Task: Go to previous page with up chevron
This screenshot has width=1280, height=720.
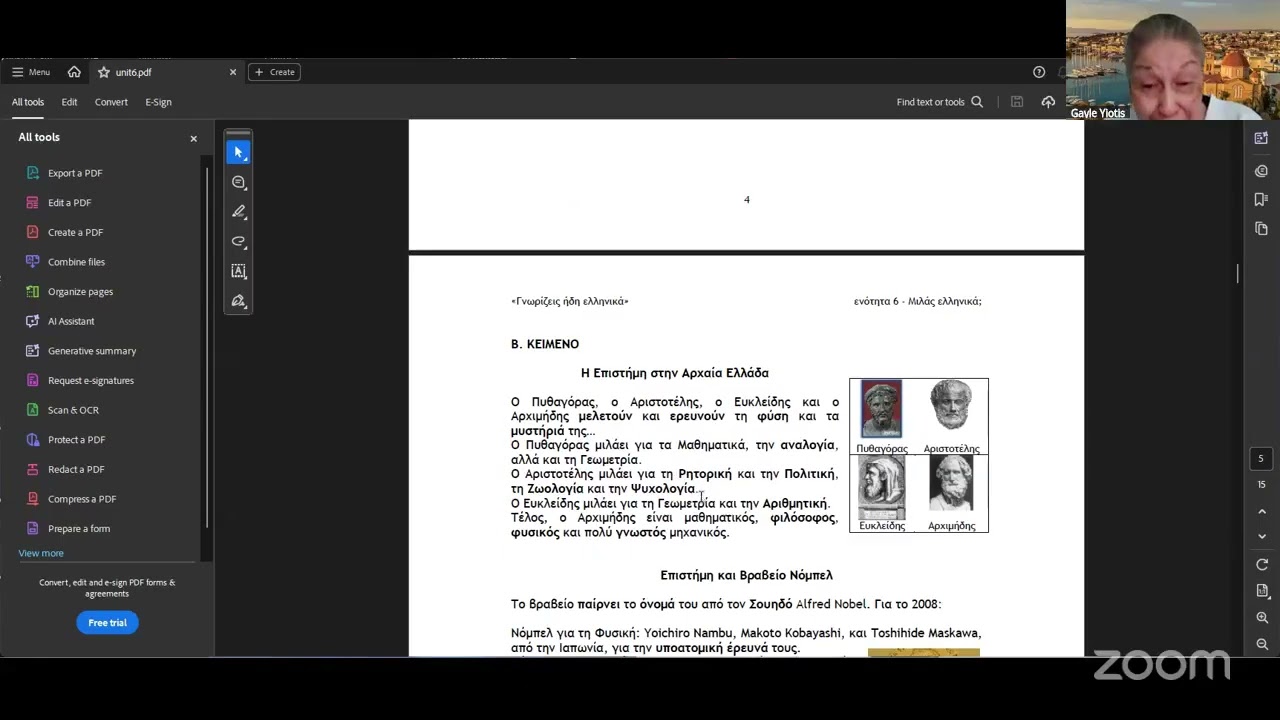Action: coord(1262,512)
